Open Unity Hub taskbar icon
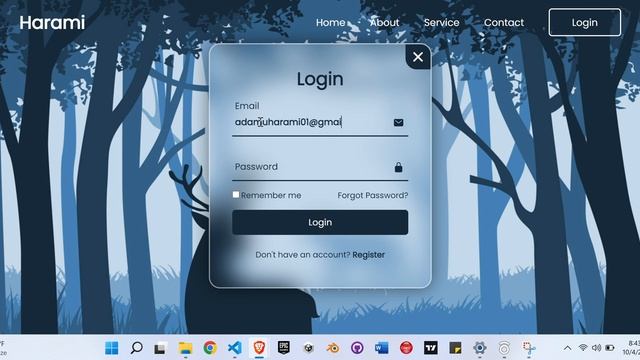Image resolution: width=640 pixels, height=360 pixels. (309, 348)
